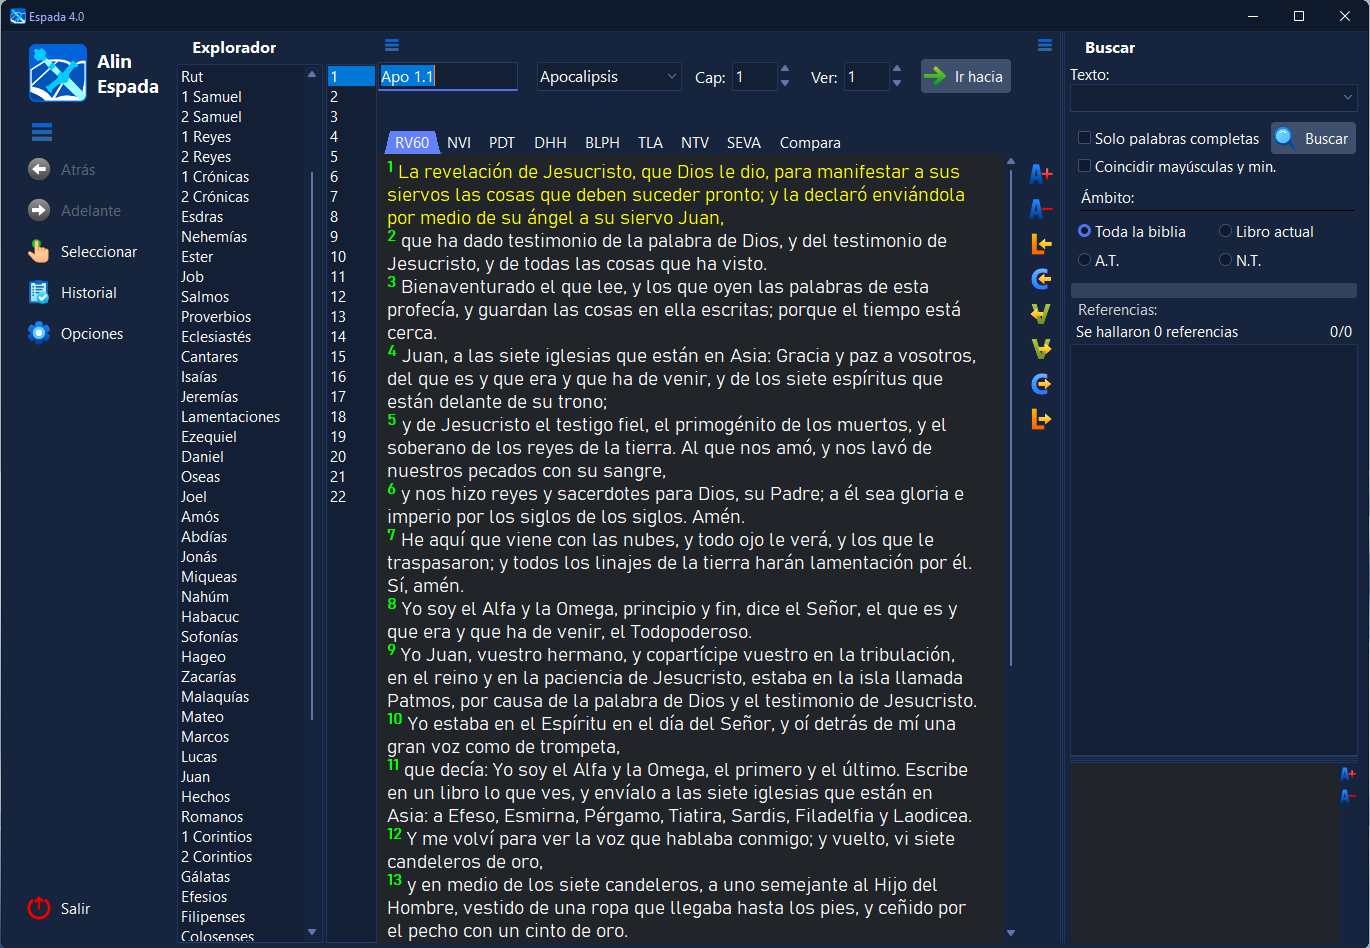1370x948 pixels.
Task: Select Salmos in the Explorador list
Action: click(205, 297)
